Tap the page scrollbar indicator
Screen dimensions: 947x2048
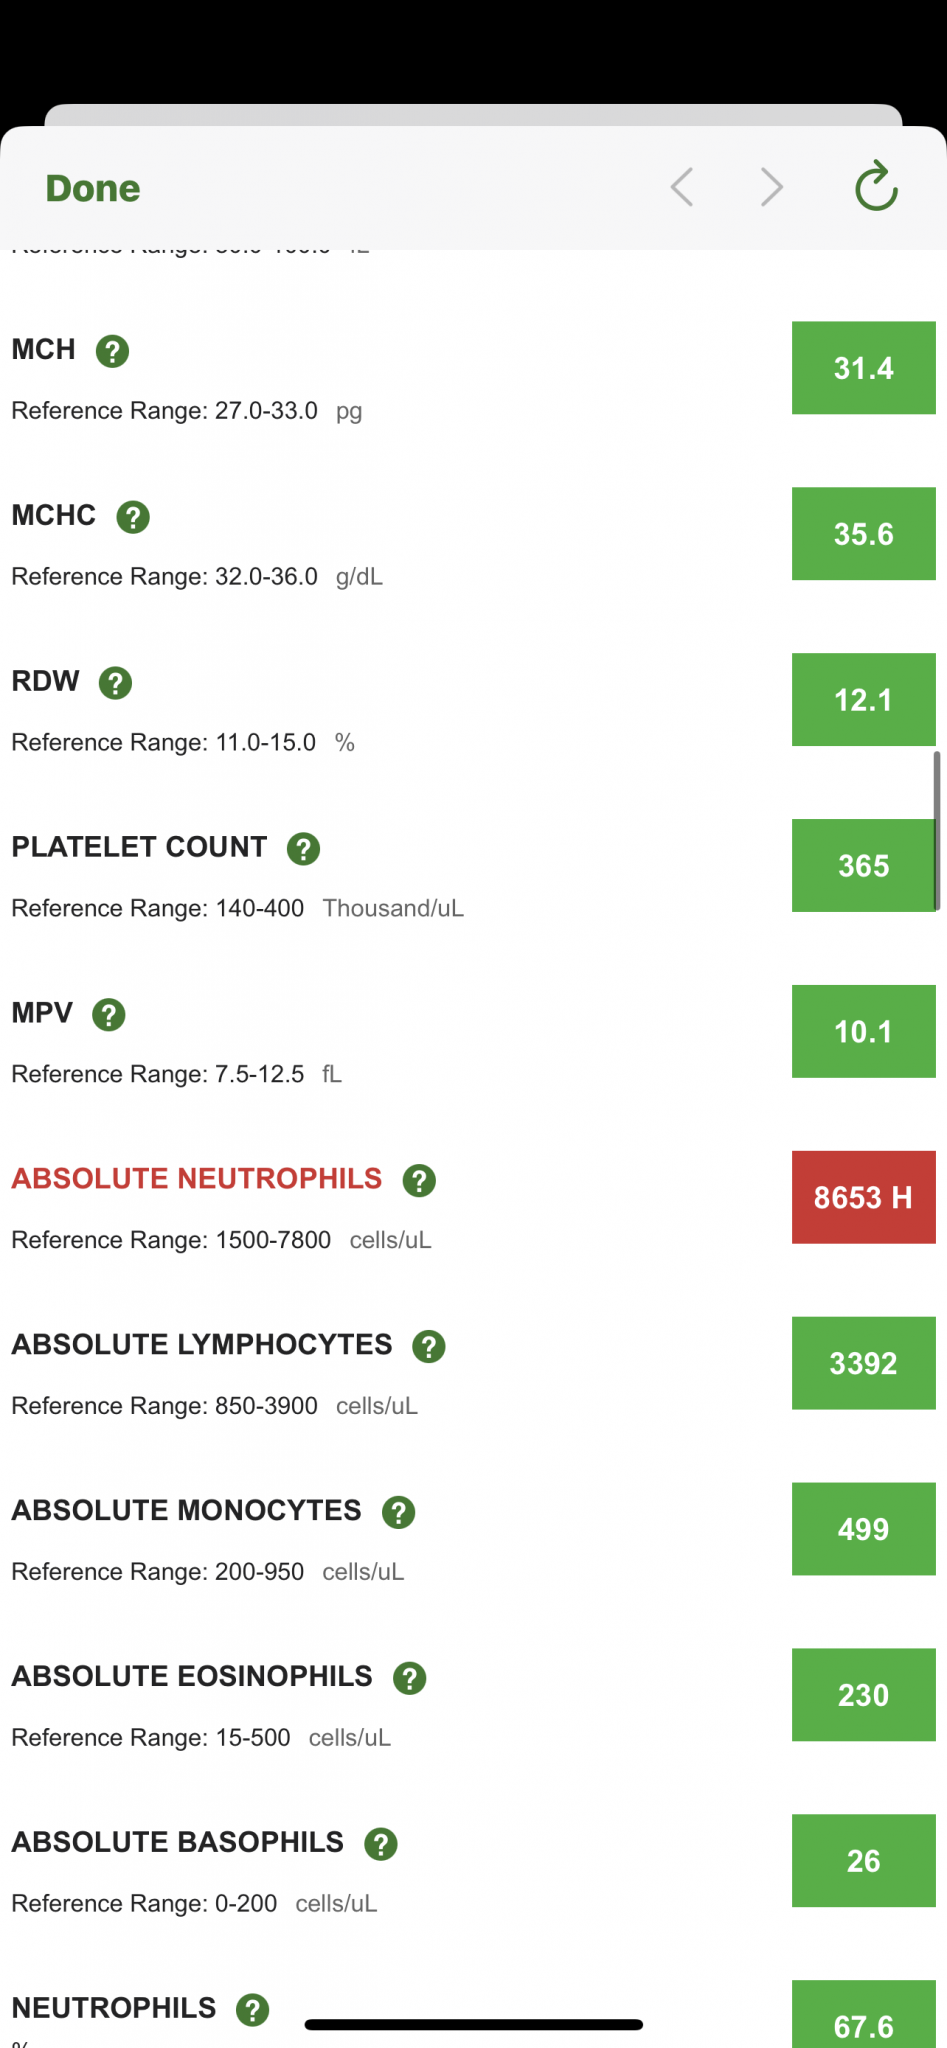[937, 830]
